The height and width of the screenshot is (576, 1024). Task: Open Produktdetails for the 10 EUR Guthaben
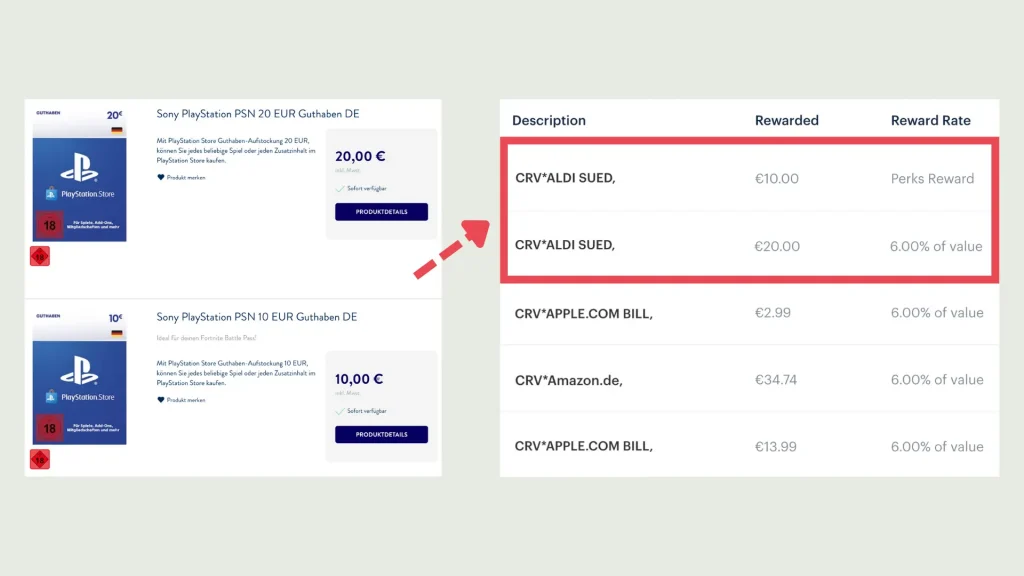[x=381, y=435]
